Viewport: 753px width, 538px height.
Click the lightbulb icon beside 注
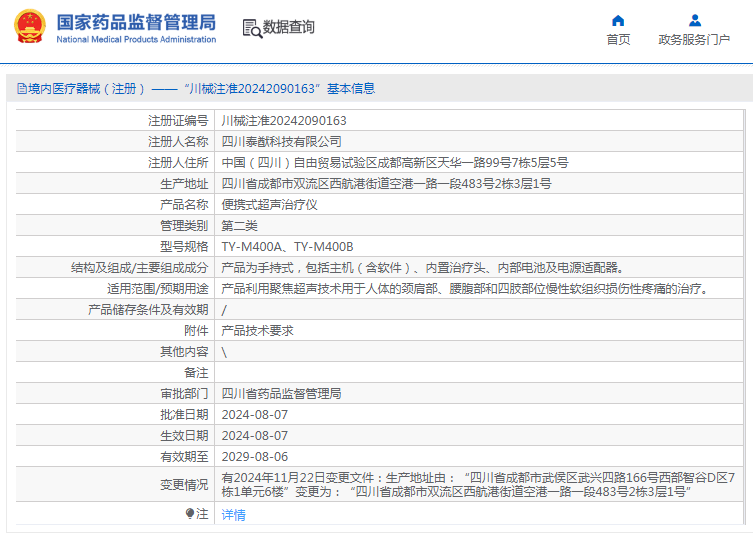(x=190, y=514)
